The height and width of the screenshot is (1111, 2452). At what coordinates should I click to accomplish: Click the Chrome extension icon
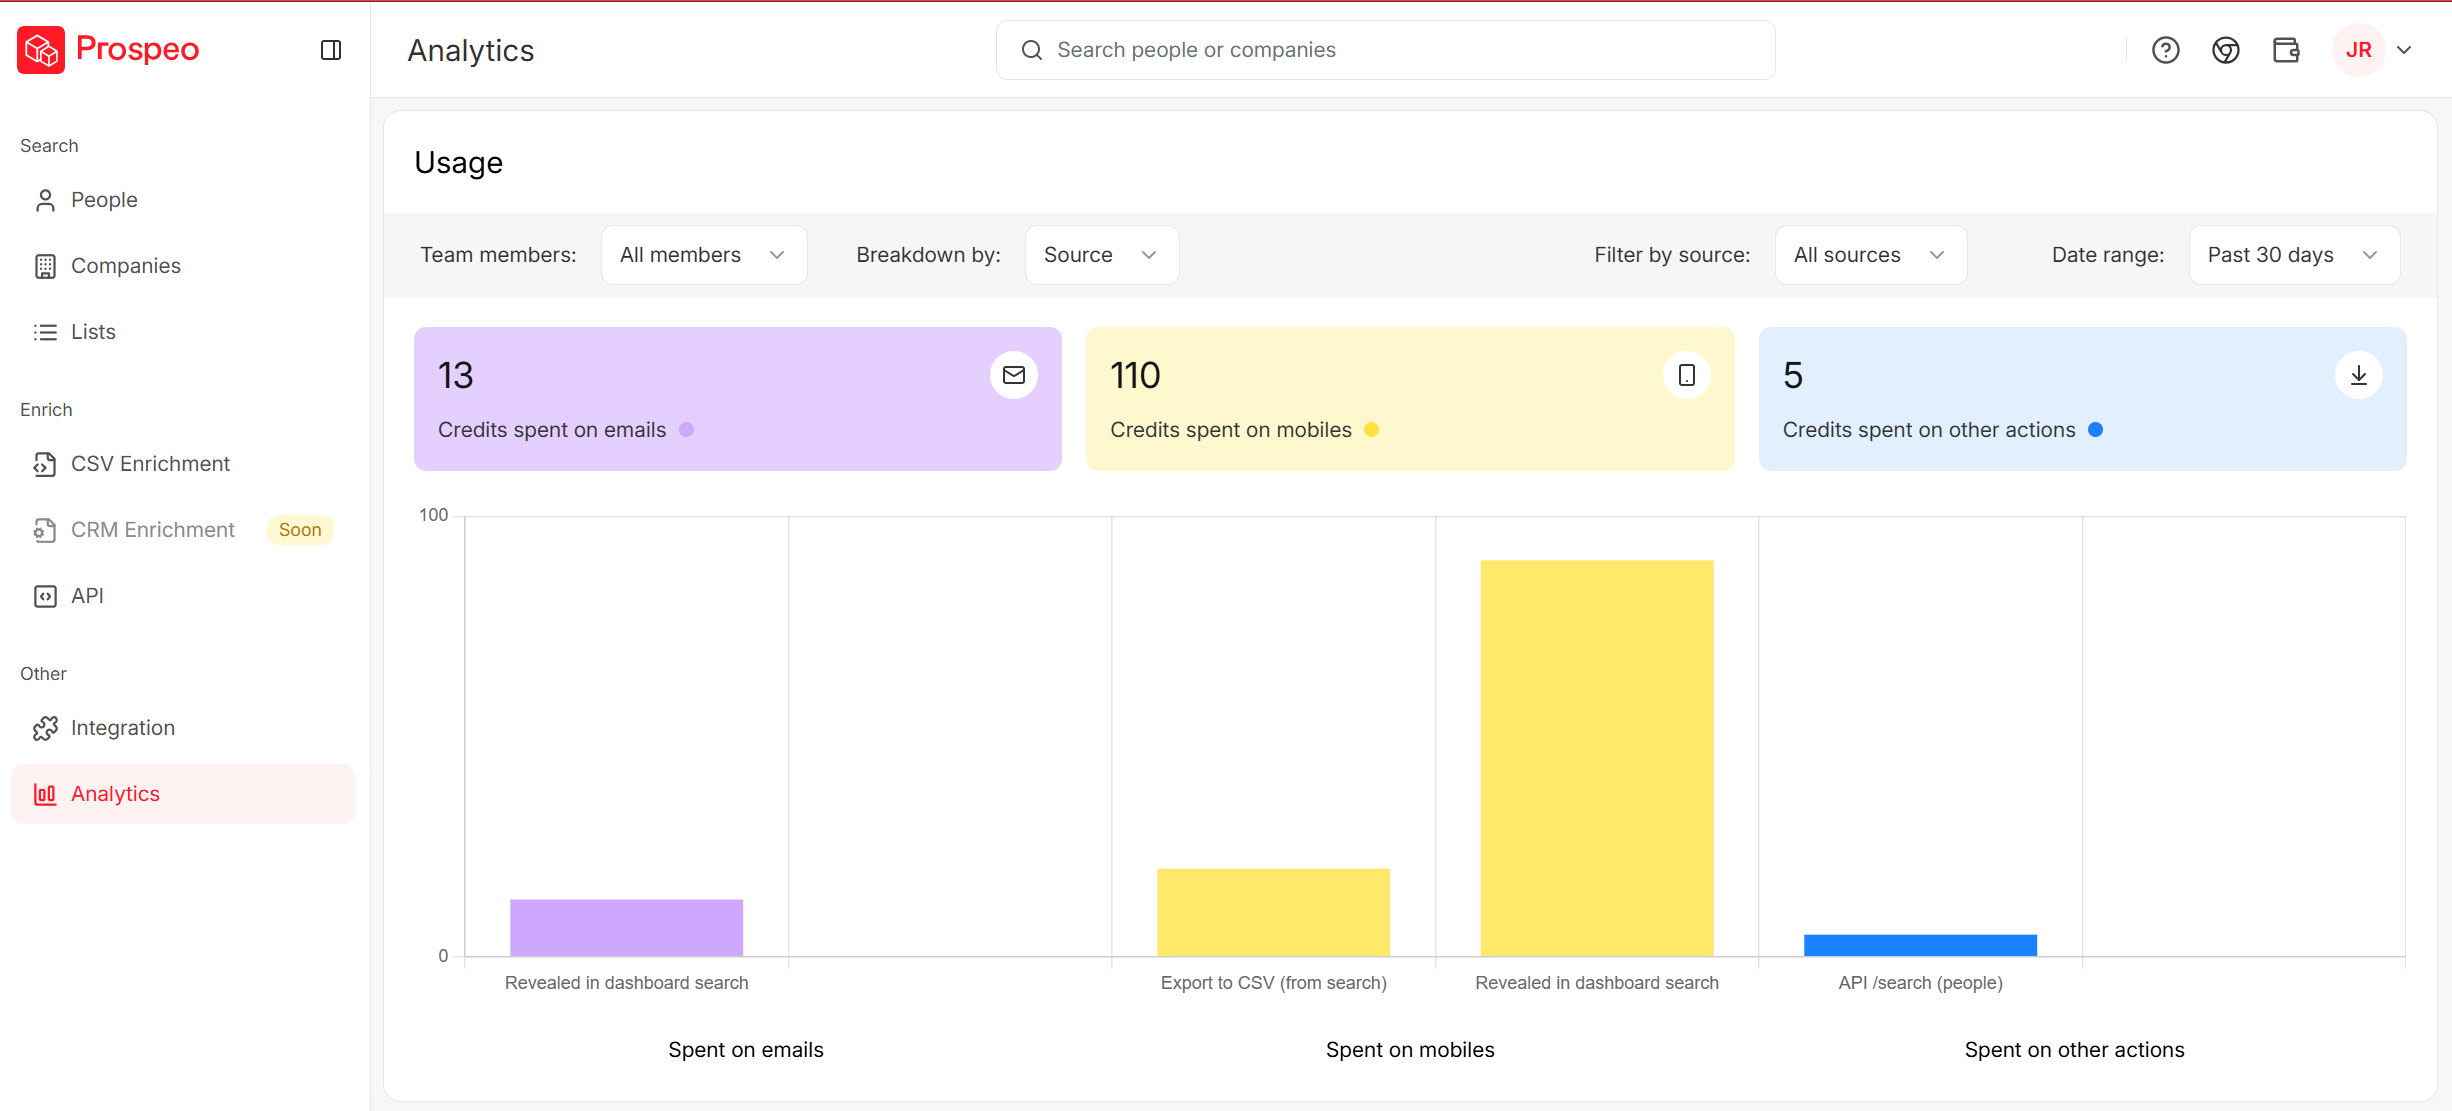pos(2225,50)
